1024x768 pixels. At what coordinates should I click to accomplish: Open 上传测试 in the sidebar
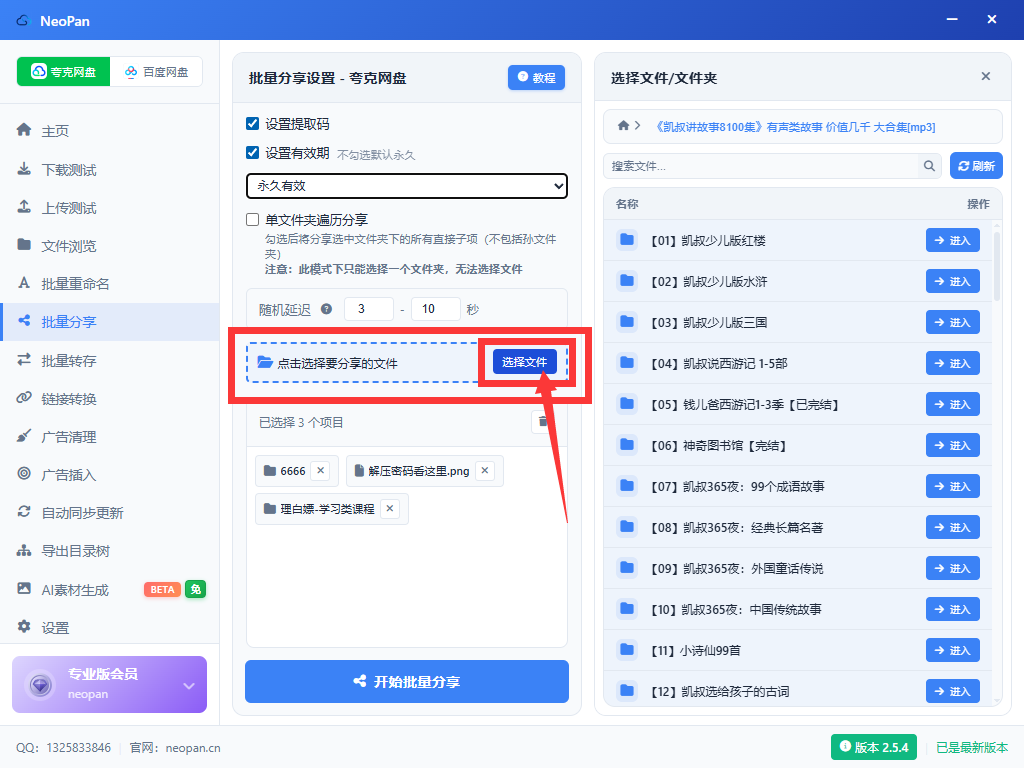pyautogui.click(x=110, y=208)
